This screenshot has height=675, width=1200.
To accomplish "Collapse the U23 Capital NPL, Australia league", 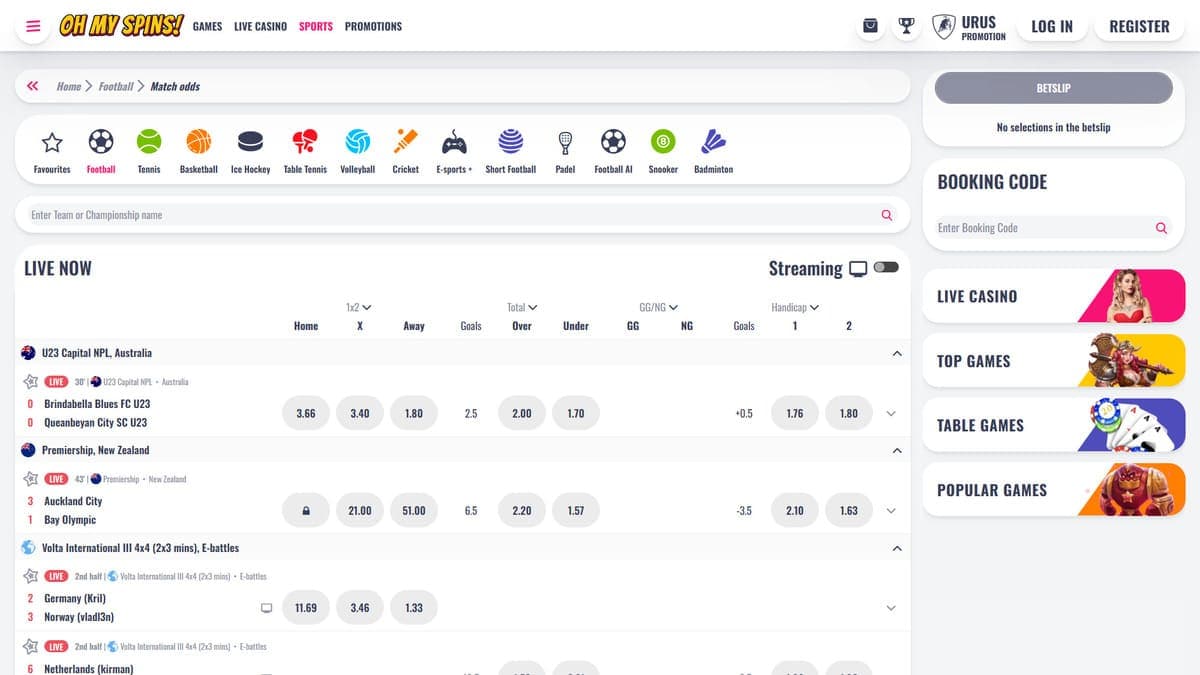I will coord(897,353).
